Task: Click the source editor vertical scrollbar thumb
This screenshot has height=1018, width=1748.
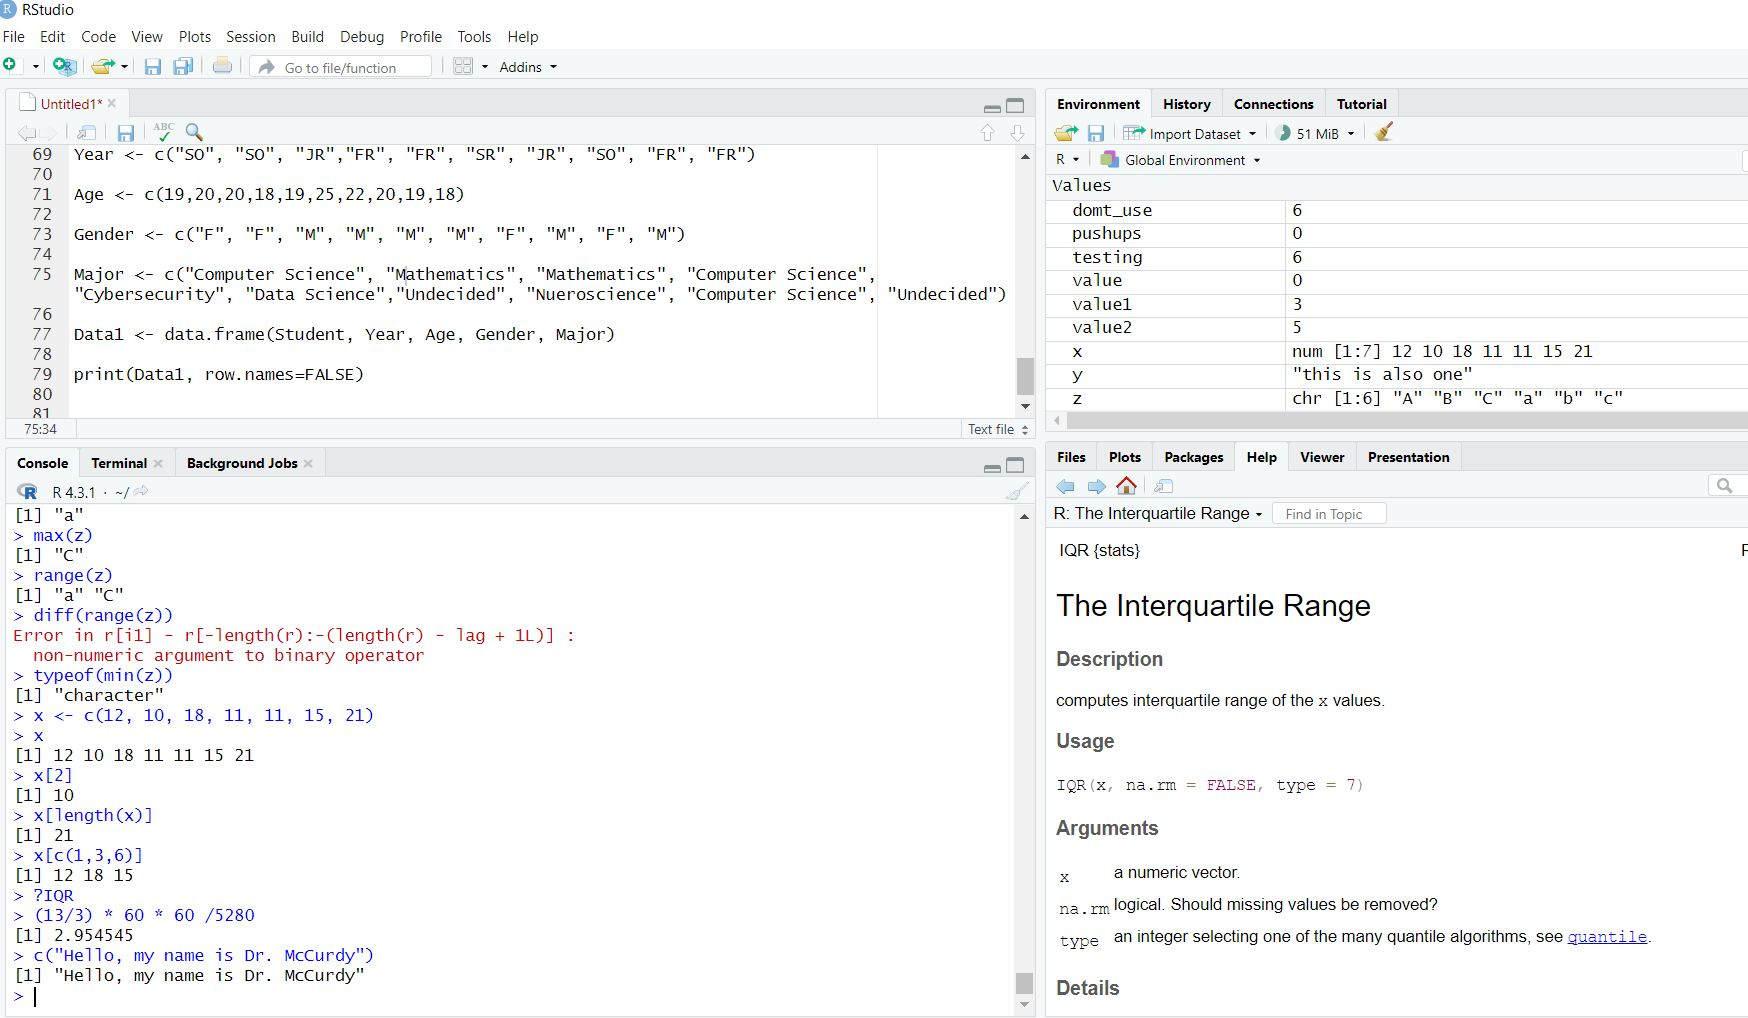Action: click(1025, 376)
